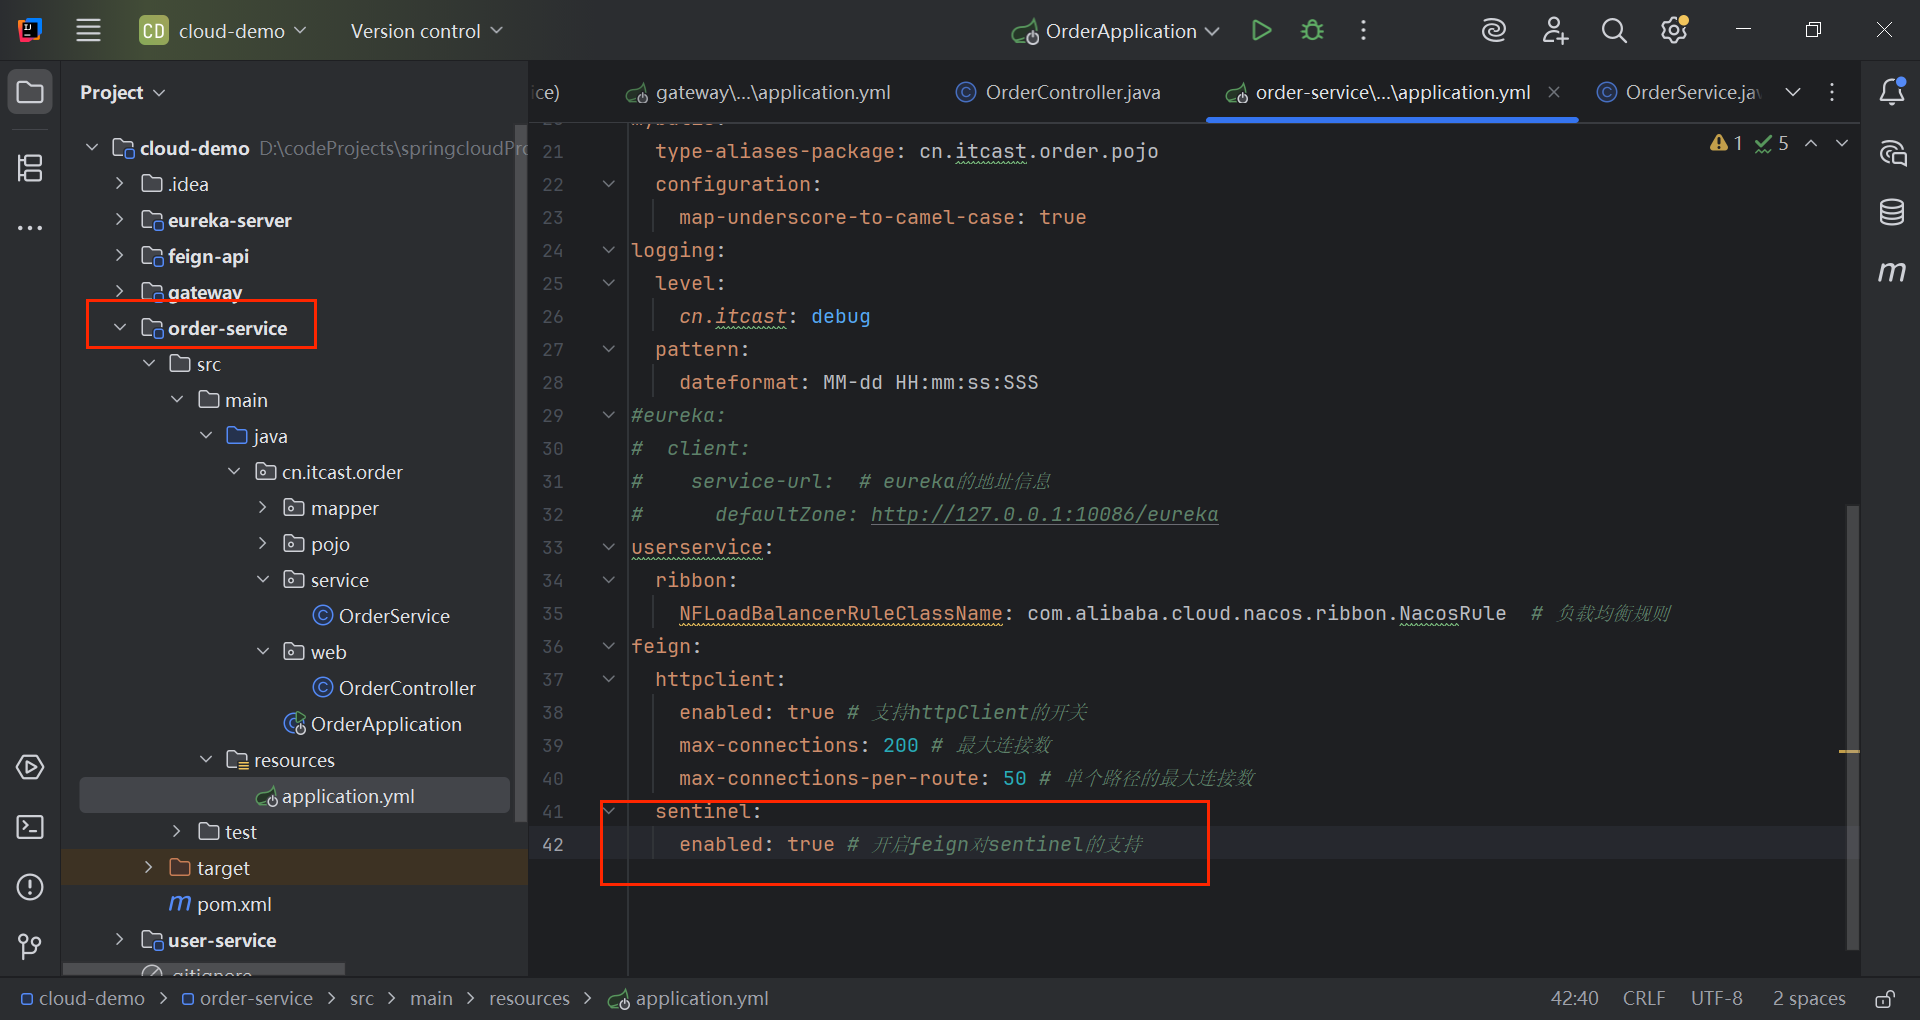This screenshot has width=1920, height=1020.
Task: Open OrderApplication run configuration dropdown
Action: tap(1115, 31)
